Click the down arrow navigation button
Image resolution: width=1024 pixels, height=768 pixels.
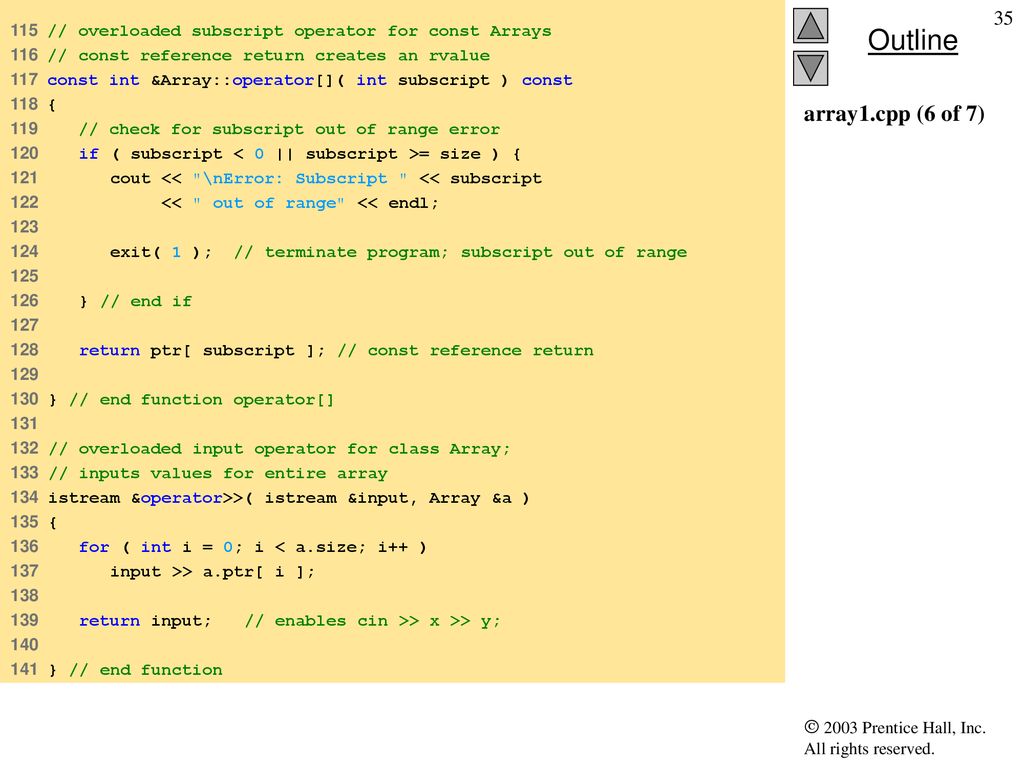click(x=810, y=68)
